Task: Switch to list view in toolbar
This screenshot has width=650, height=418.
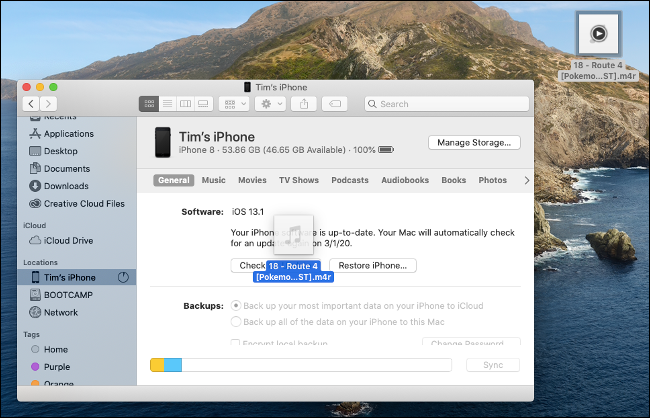Action: (x=167, y=103)
